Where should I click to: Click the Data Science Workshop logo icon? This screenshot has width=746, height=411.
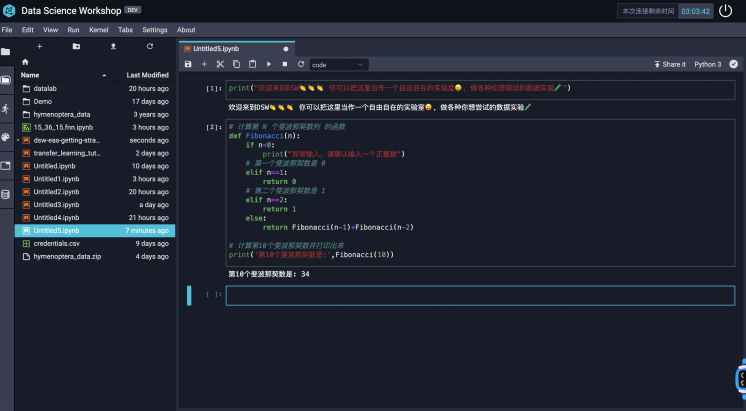[9, 10]
